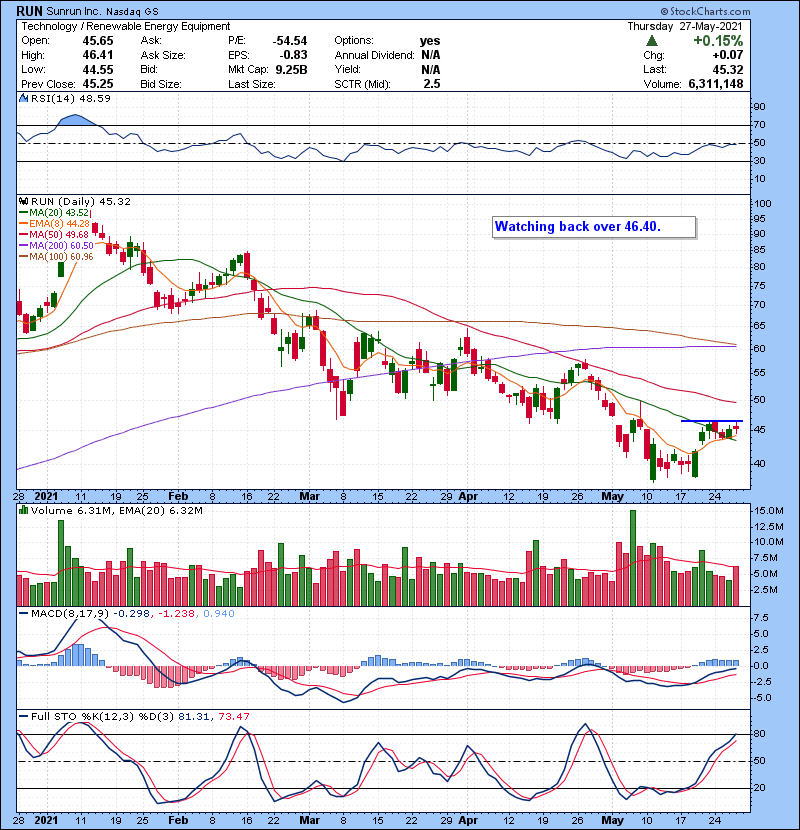This screenshot has height=830, width=800.
Task: Click the RSI panel indicator icon
Action: click(23, 98)
